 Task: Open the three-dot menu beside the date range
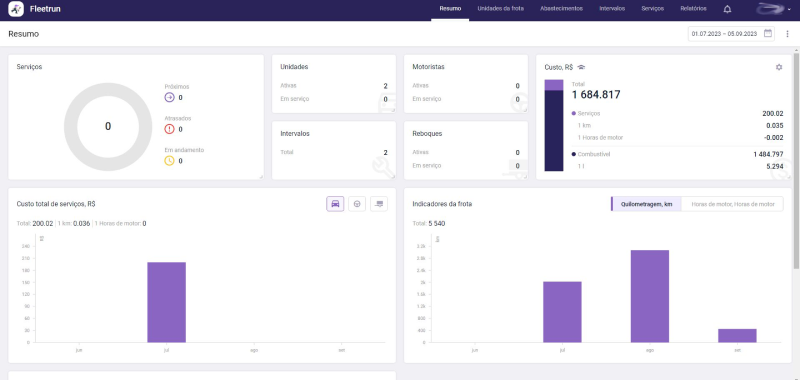tap(788, 34)
